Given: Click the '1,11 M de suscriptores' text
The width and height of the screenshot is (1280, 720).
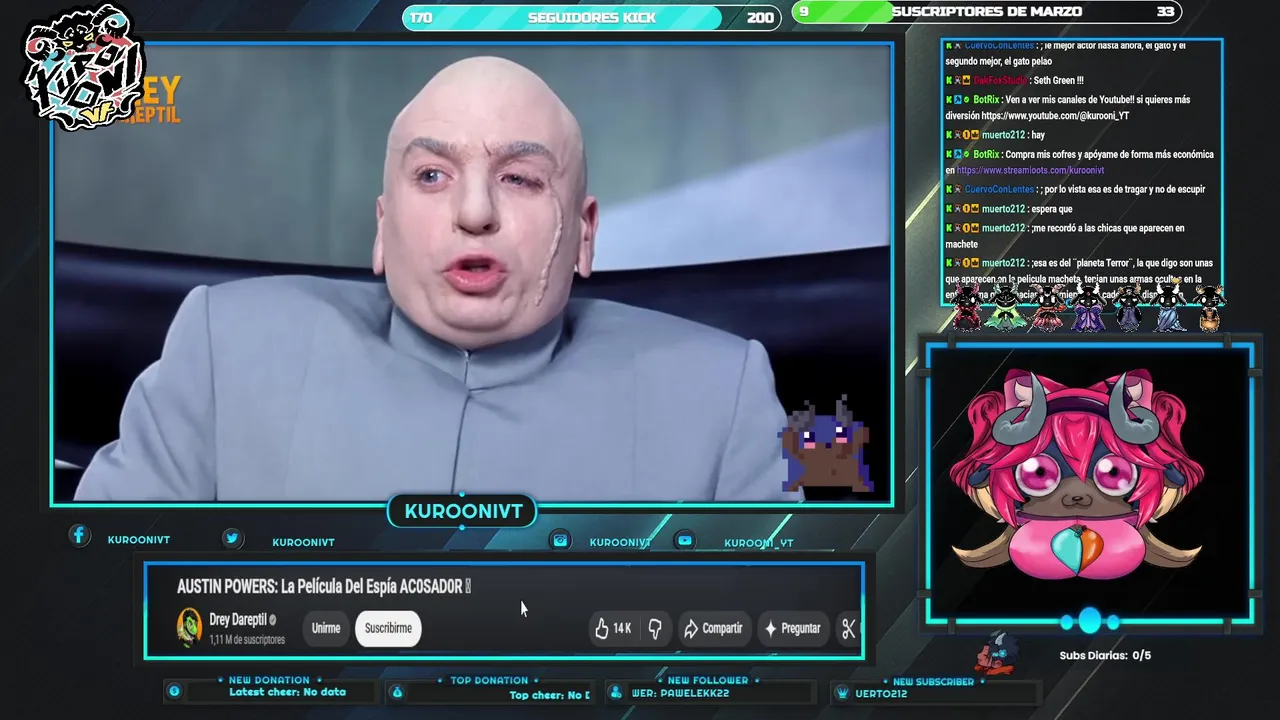Looking at the screenshot, I should pos(247,640).
